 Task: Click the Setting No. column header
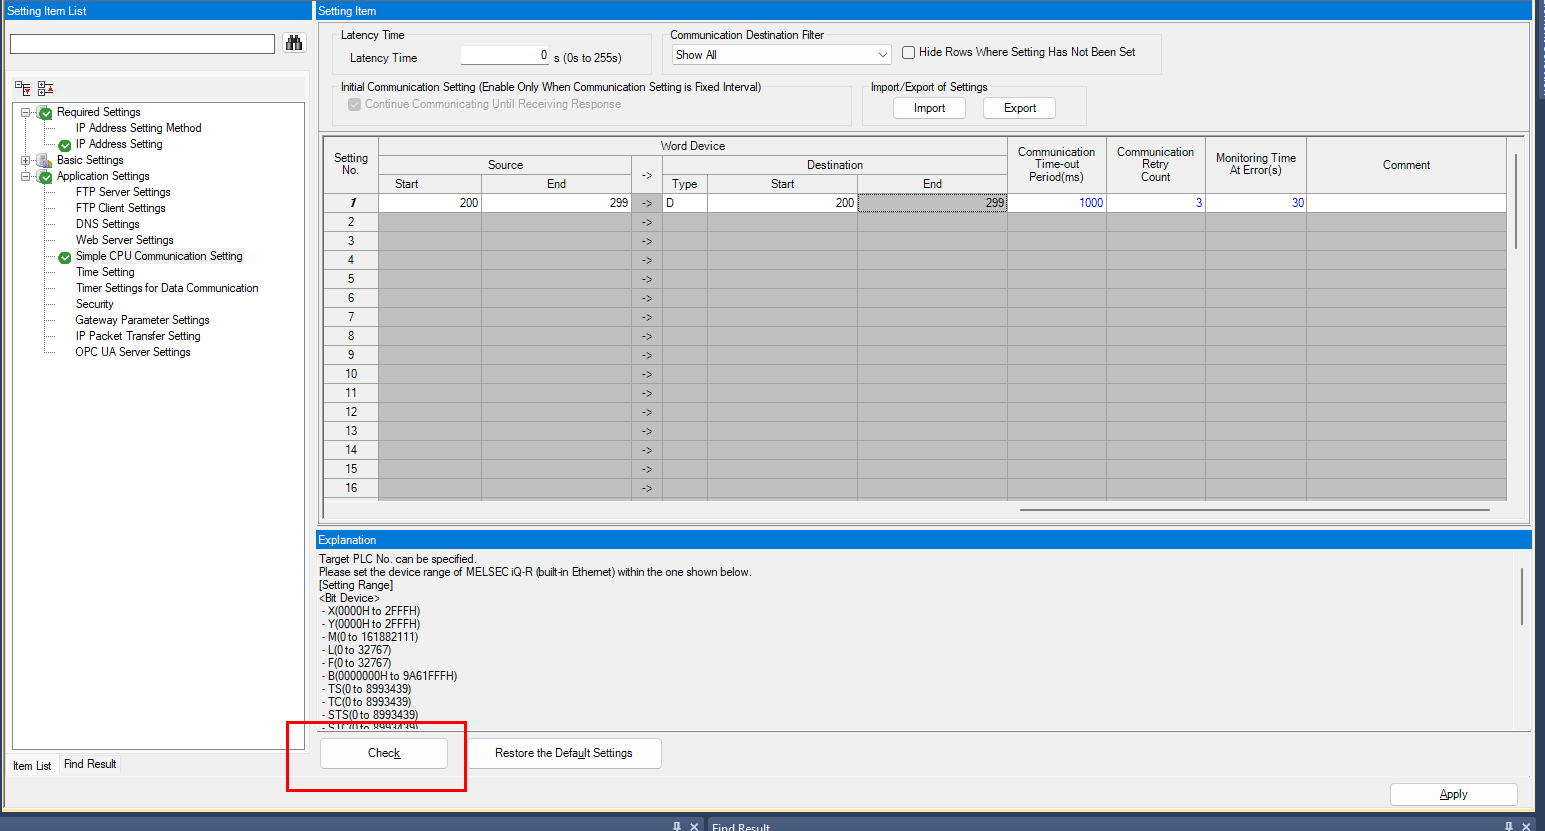click(351, 165)
